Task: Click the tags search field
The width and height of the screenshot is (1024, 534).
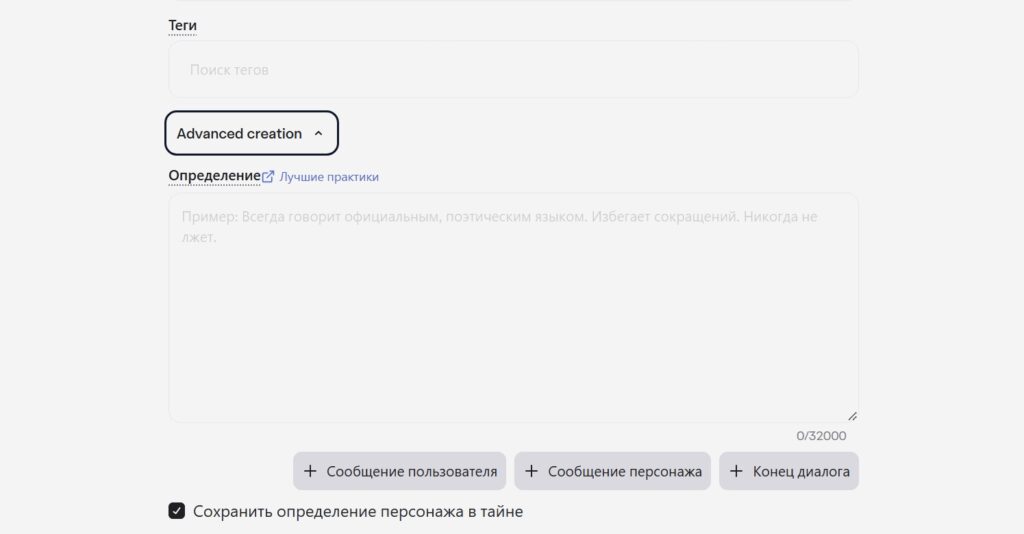Action: tap(513, 70)
